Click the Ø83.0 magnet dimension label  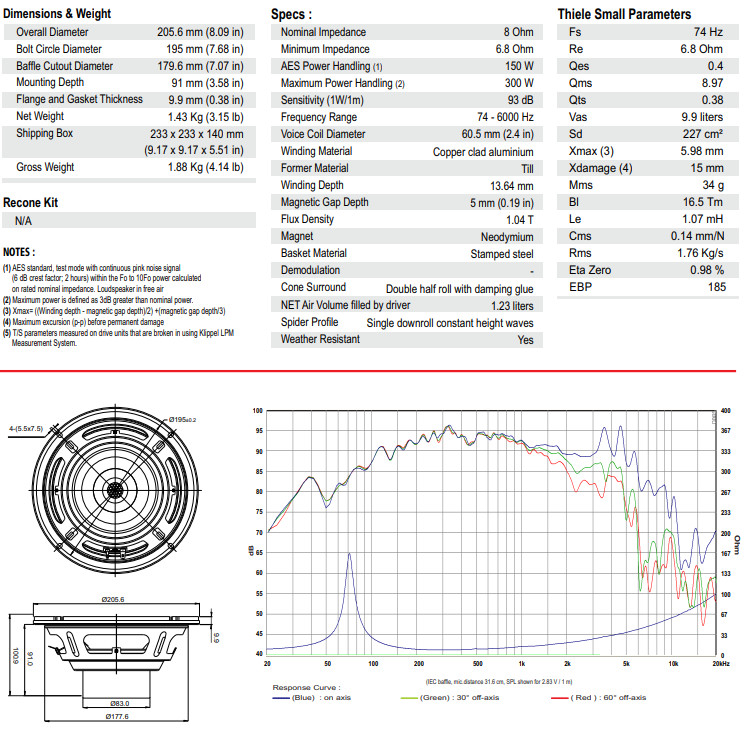[119, 703]
